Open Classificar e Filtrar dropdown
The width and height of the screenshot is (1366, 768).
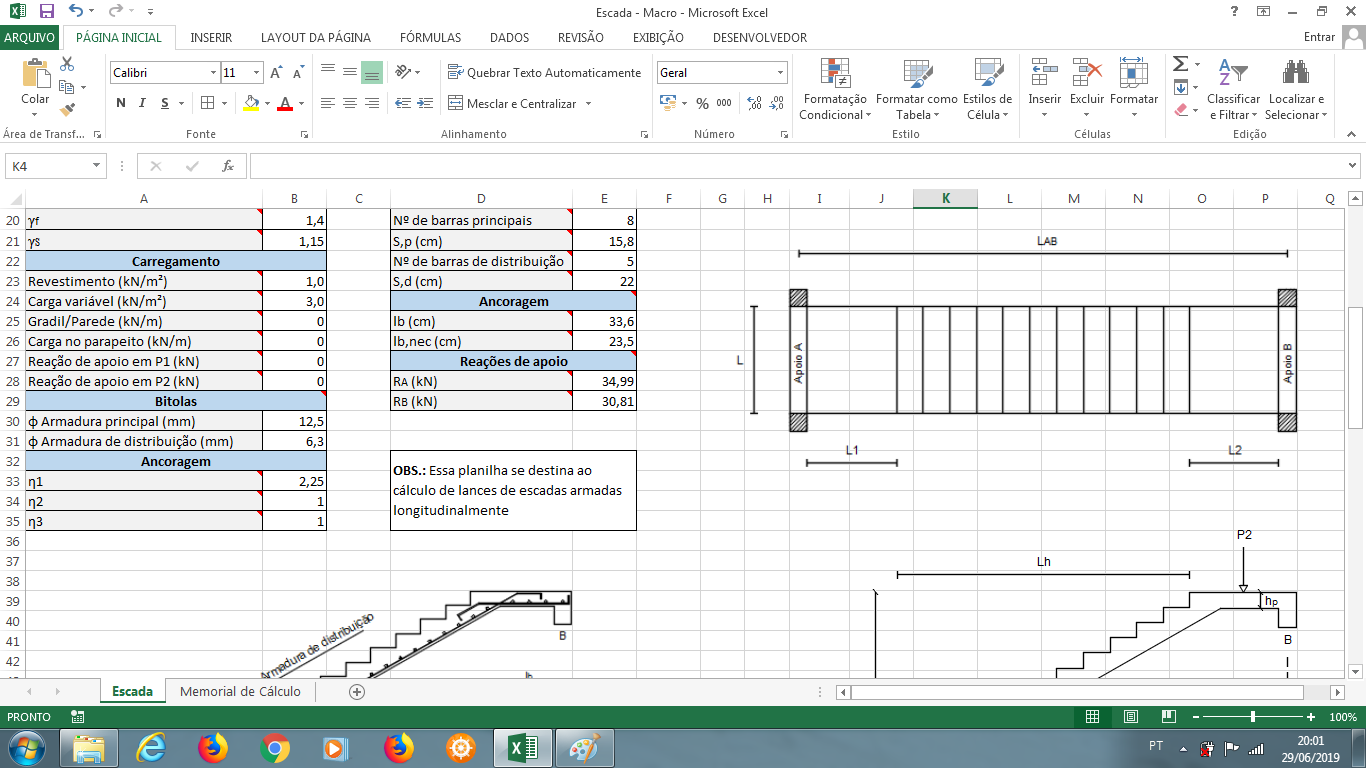point(1233,90)
